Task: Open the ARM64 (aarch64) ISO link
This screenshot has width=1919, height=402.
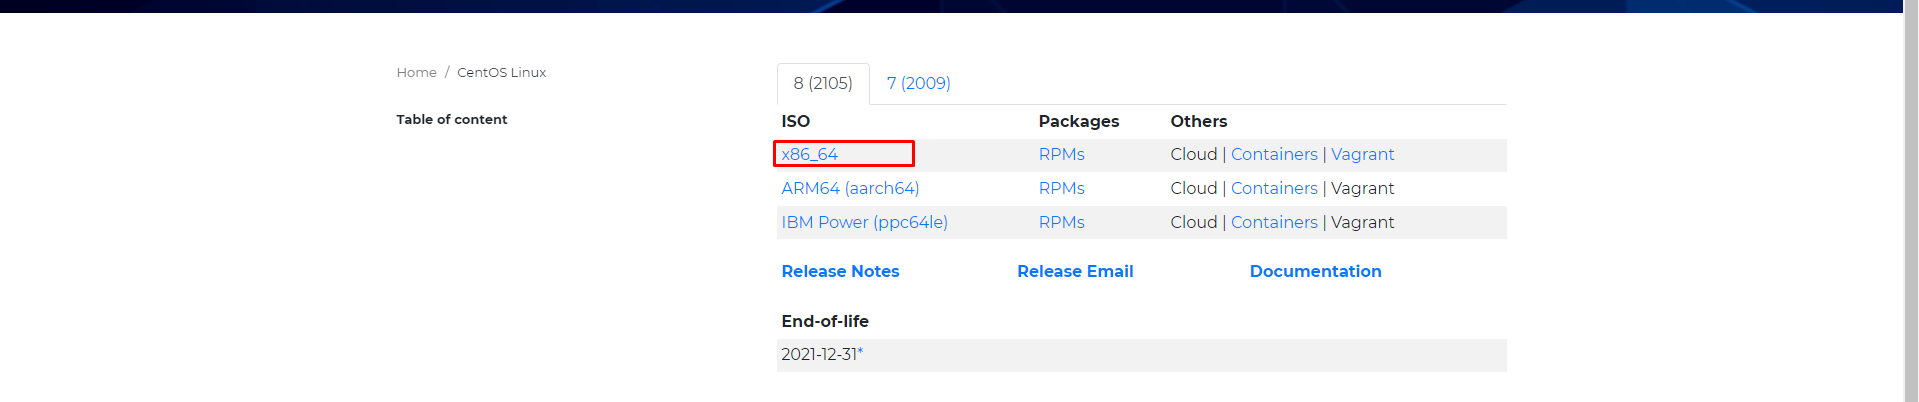Action: (849, 188)
